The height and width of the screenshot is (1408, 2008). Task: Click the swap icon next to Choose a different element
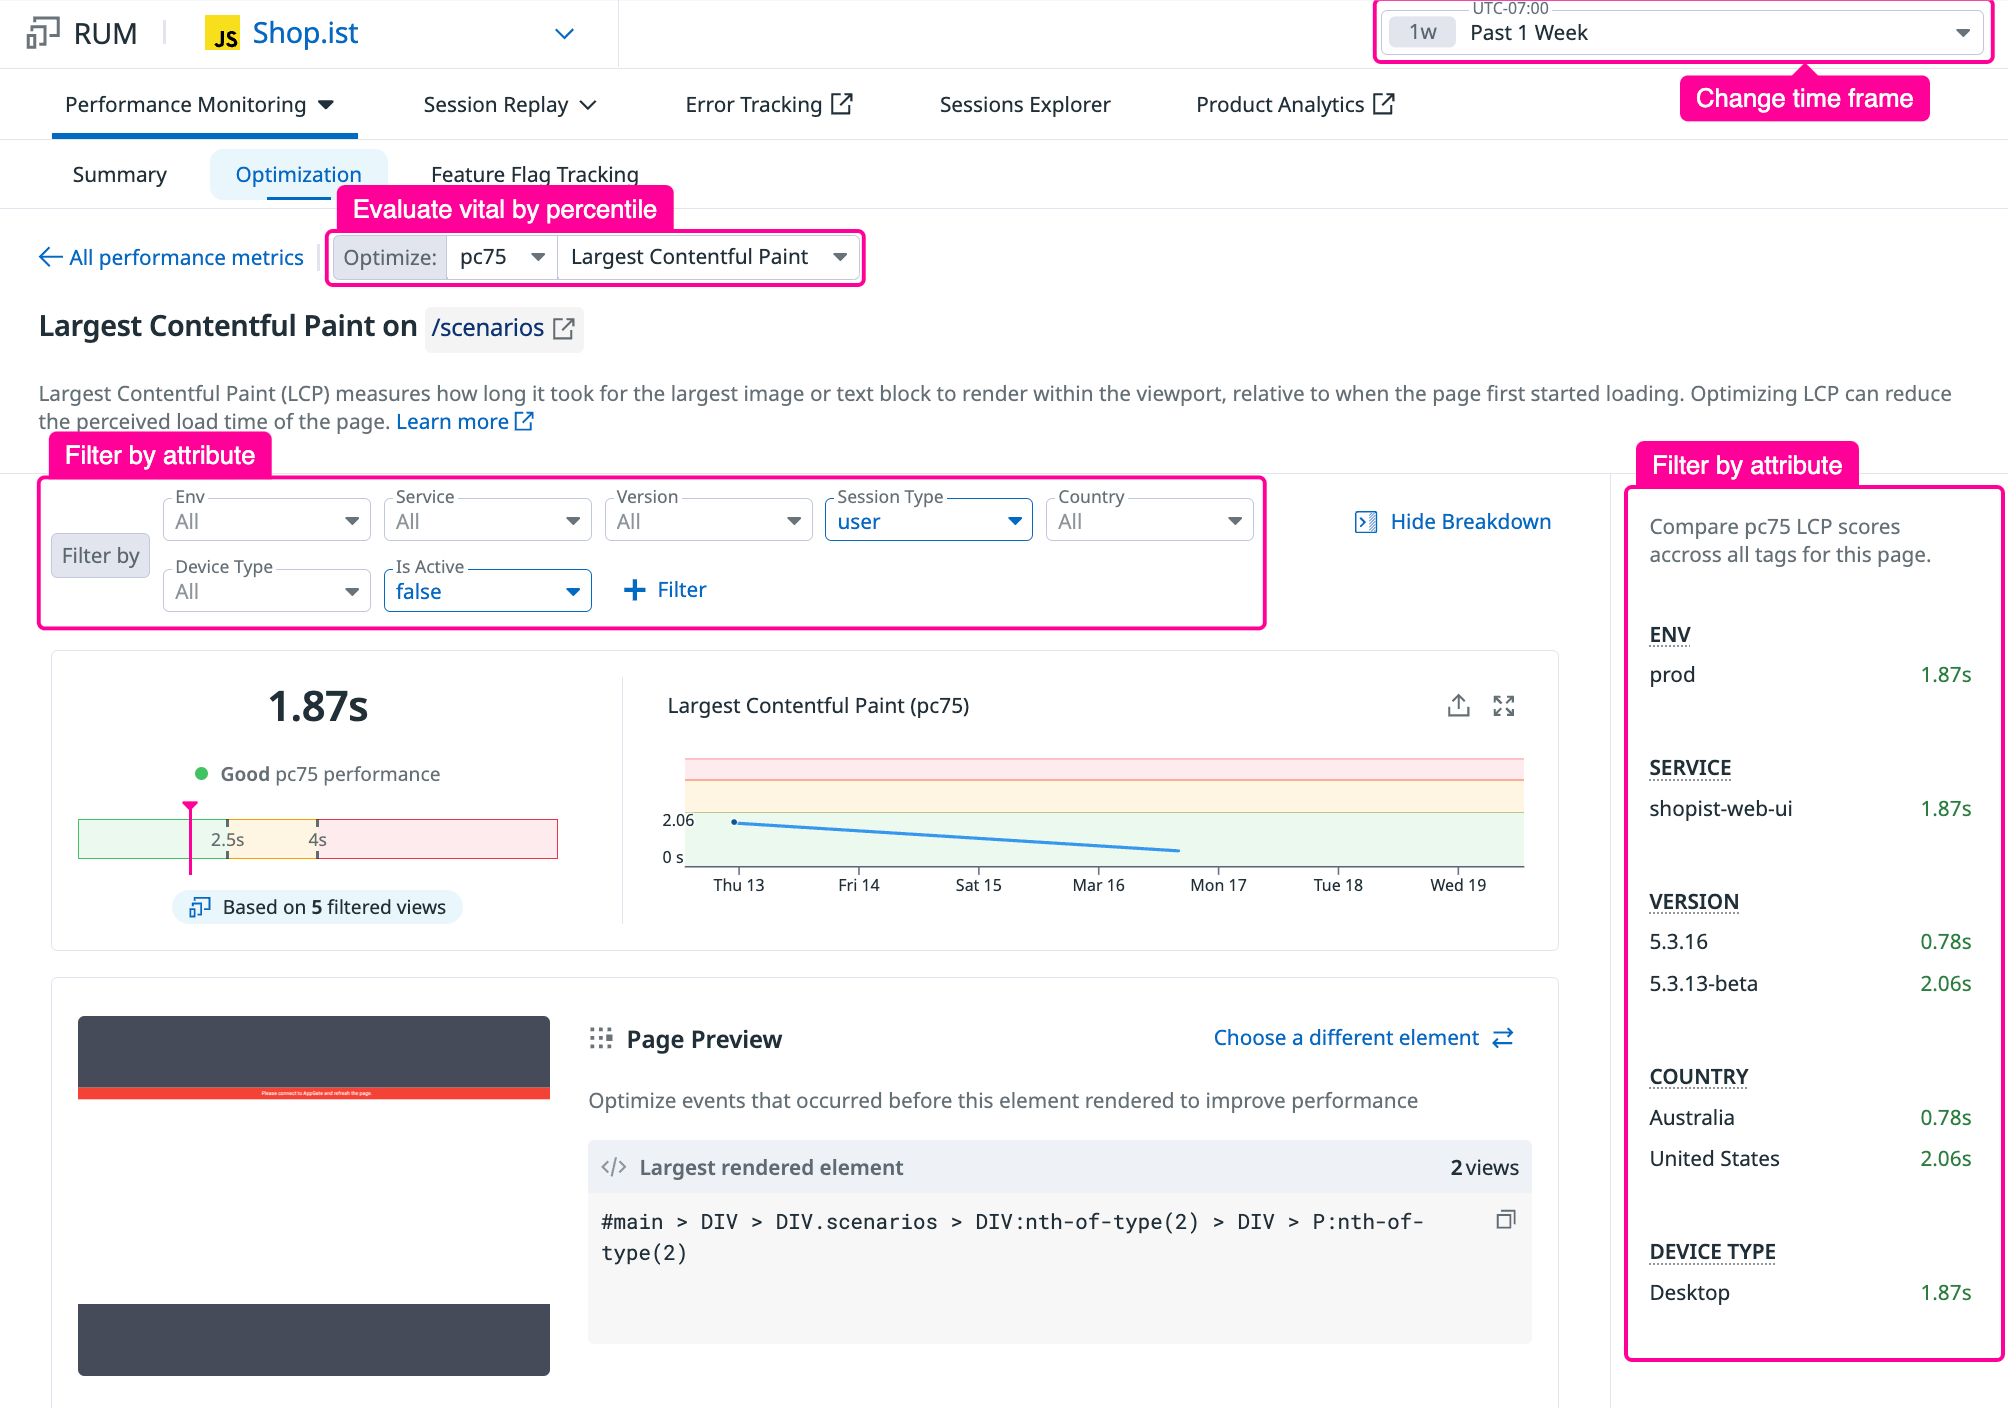click(1501, 1038)
